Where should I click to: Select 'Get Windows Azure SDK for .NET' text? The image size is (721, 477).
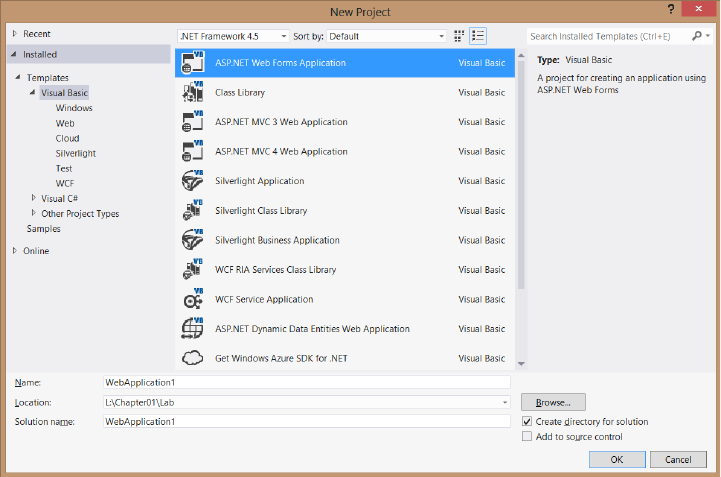(x=281, y=358)
